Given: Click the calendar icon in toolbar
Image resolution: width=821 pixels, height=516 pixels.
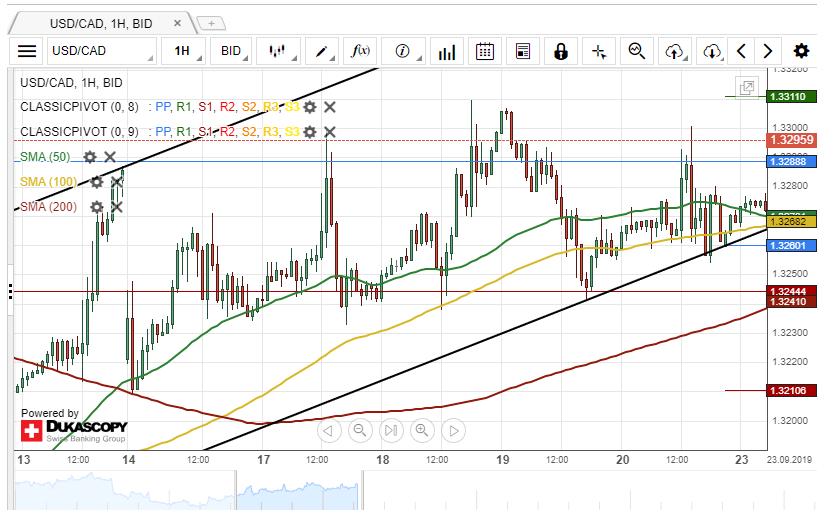Looking at the screenshot, I should click(x=485, y=51).
